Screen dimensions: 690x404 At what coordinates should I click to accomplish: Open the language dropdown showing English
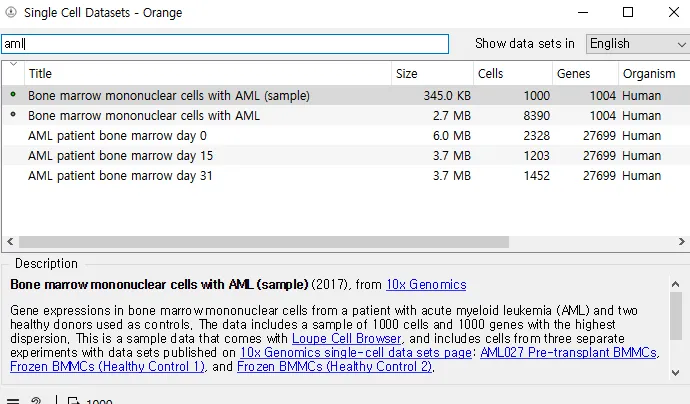click(x=637, y=43)
